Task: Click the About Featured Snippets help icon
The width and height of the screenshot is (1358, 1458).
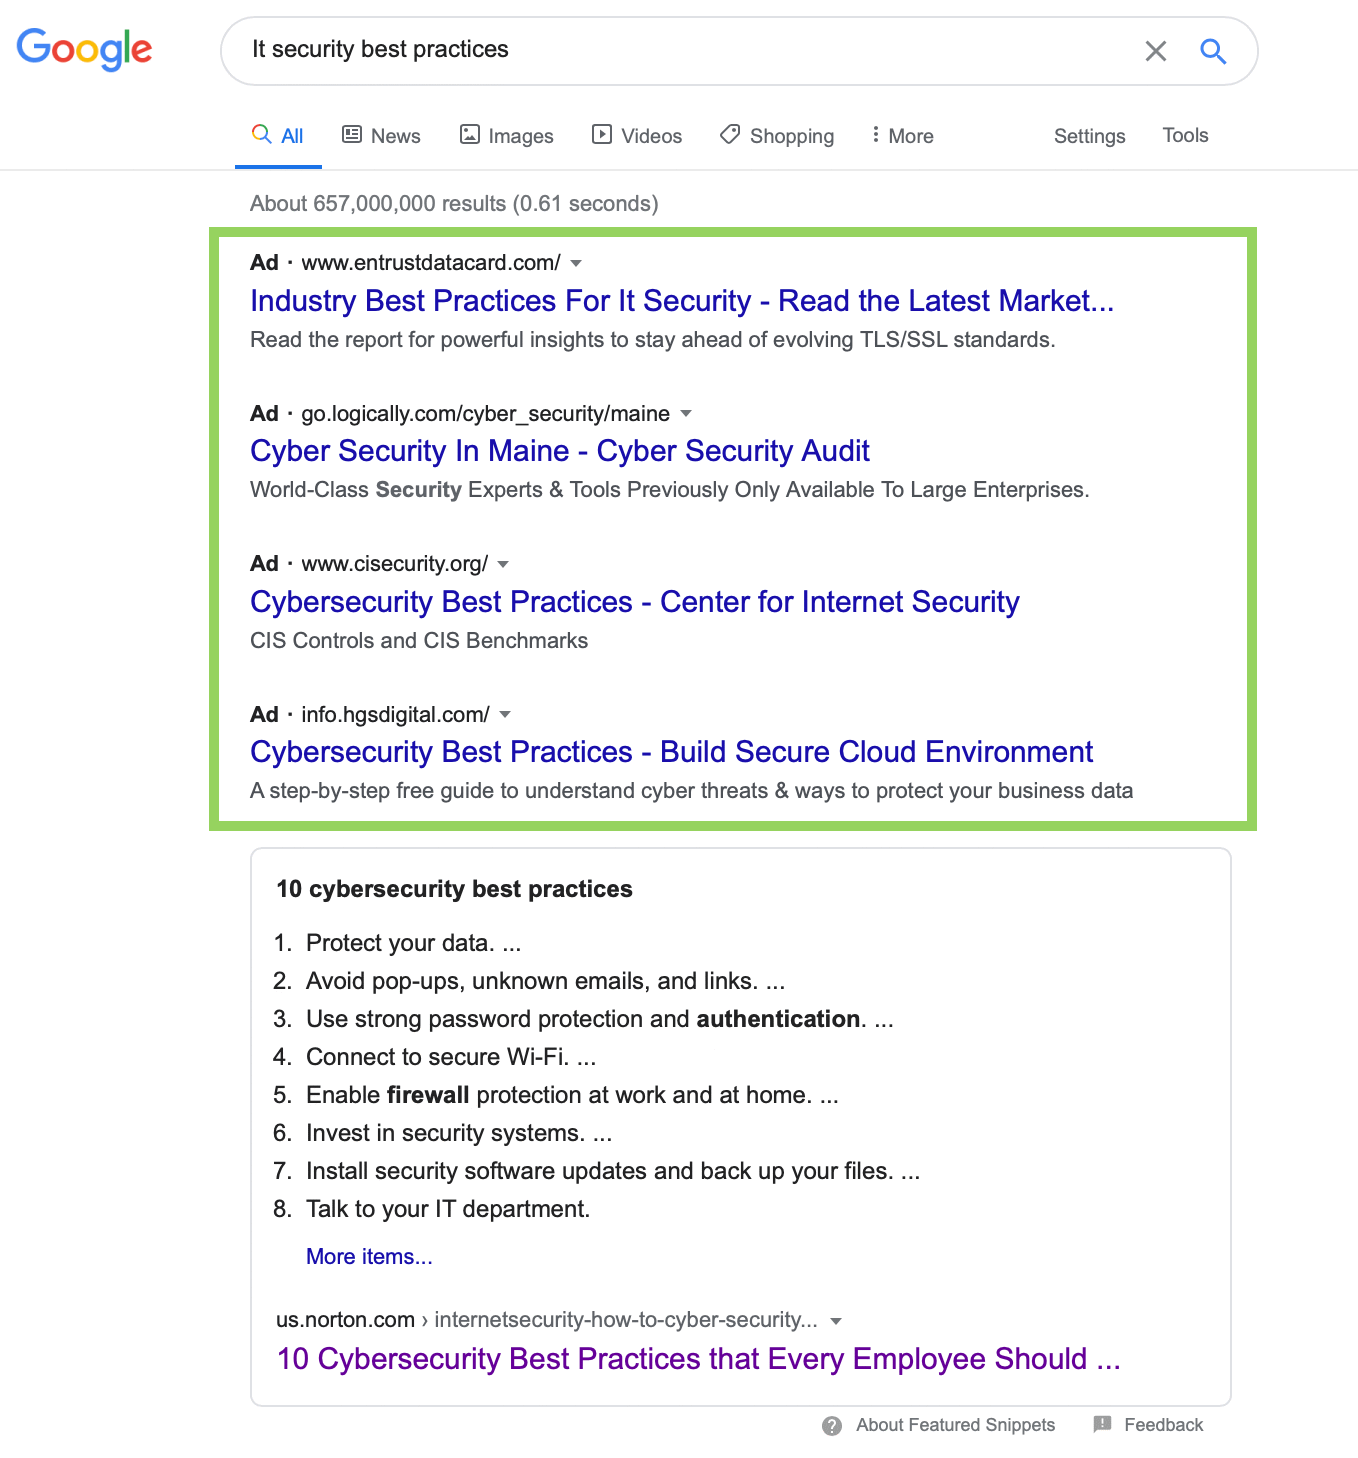Action: tap(832, 1426)
